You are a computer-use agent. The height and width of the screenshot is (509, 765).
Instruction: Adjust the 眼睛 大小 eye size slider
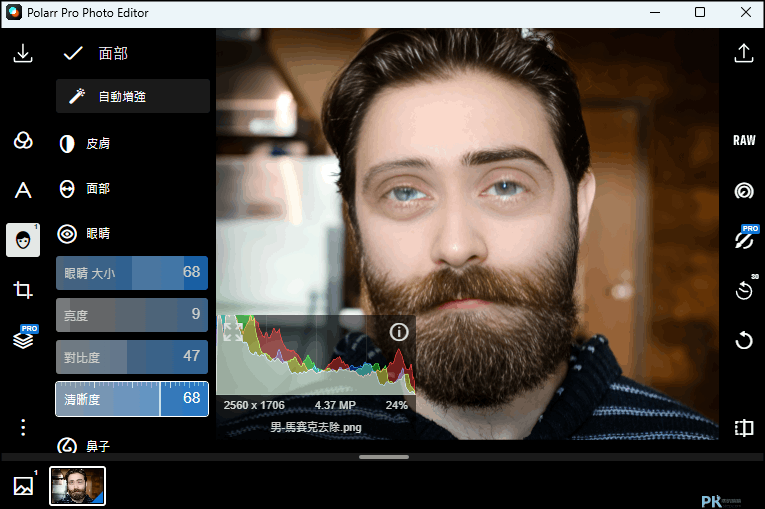coord(132,273)
